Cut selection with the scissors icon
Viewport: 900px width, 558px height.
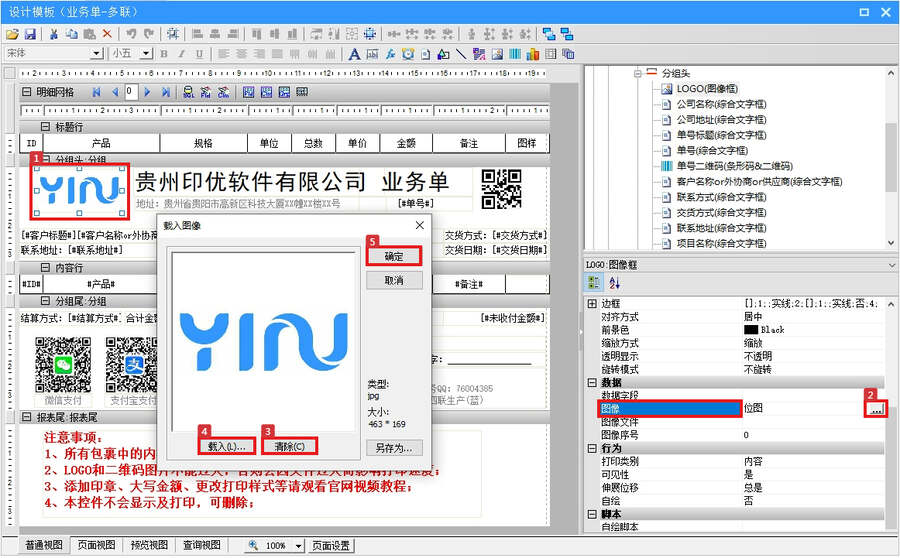[53, 34]
